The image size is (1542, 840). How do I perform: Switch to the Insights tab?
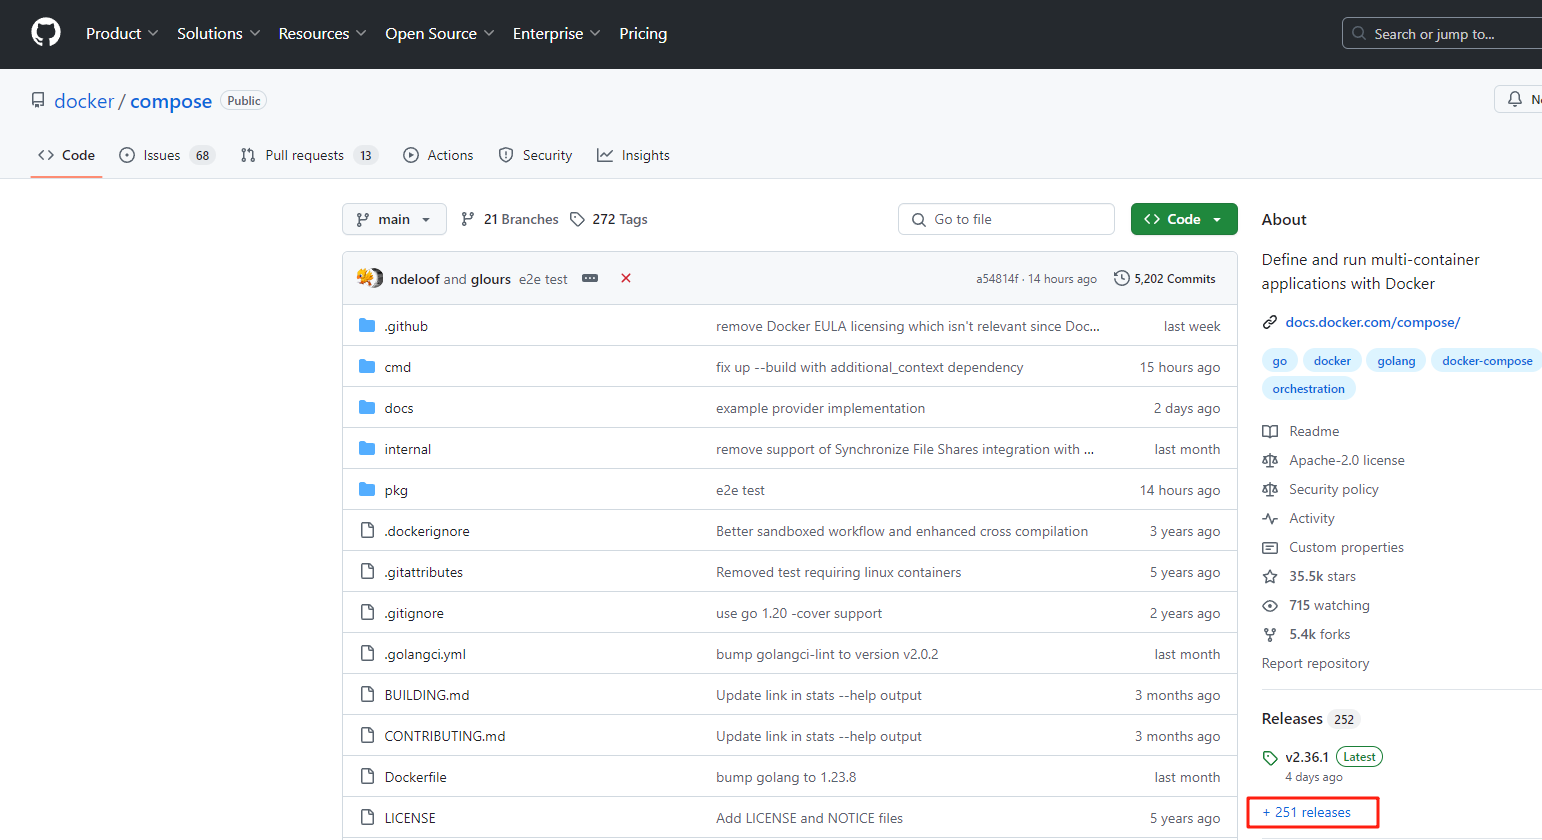[x=633, y=155]
